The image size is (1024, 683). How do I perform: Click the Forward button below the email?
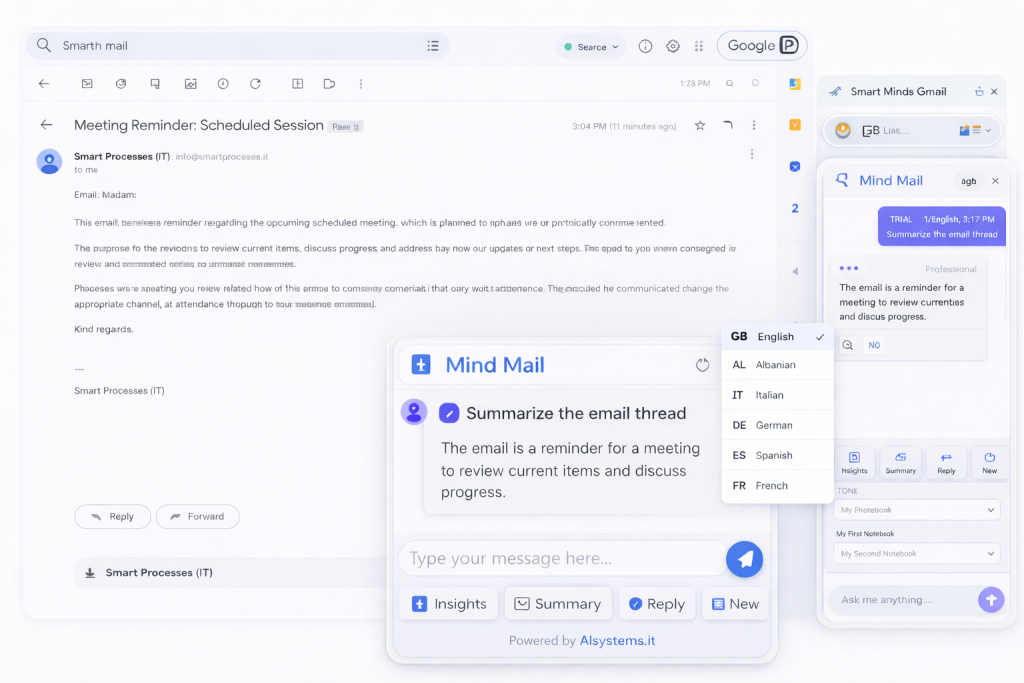coord(197,516)
